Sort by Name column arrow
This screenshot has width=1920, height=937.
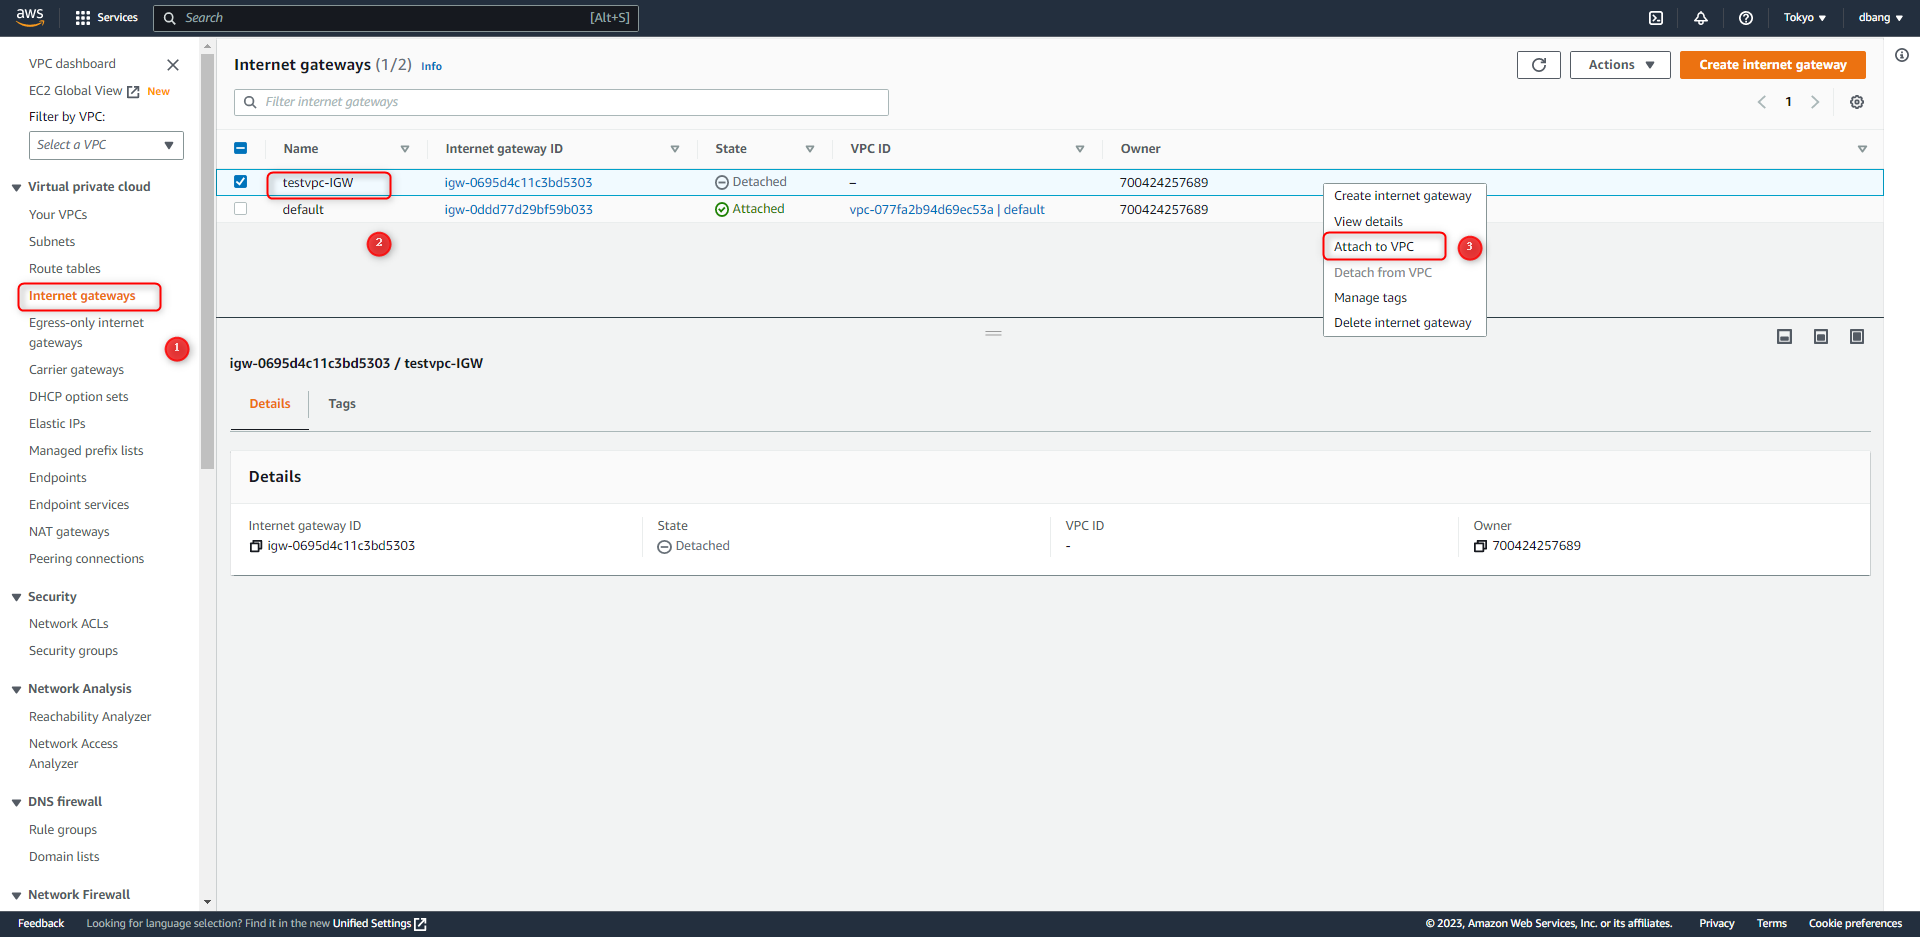point(405,149)
